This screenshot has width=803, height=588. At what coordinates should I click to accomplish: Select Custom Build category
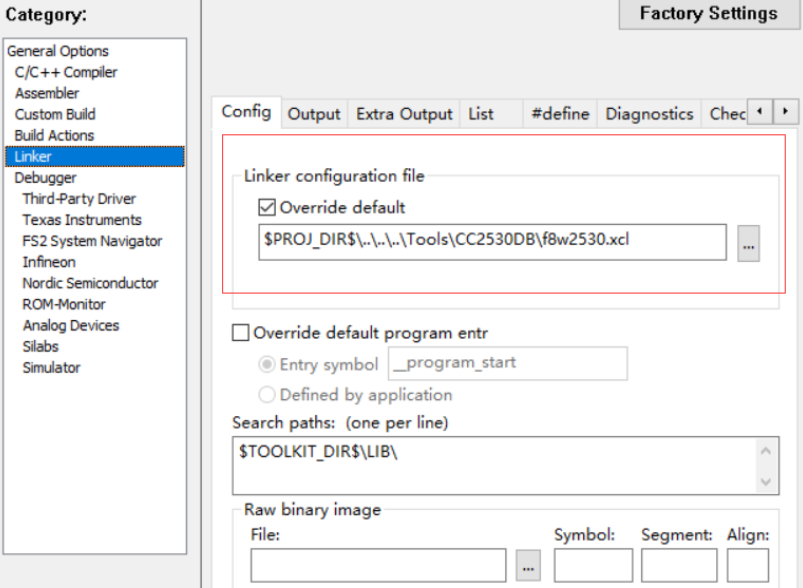click(55, 114)
